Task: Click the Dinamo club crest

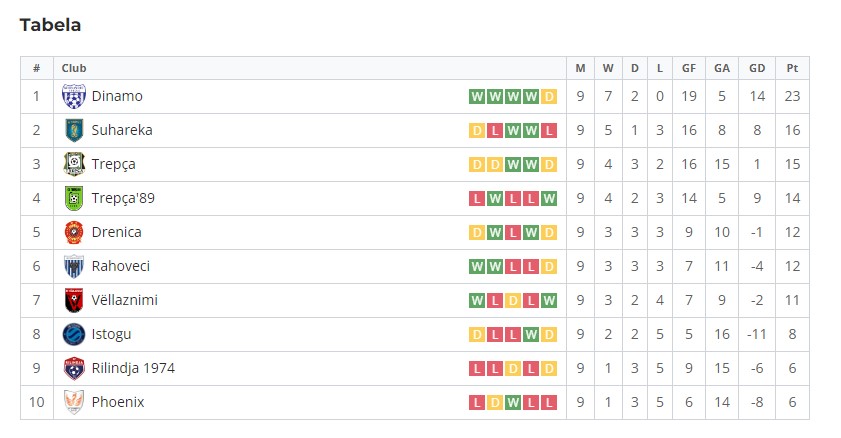Action: 73,96
